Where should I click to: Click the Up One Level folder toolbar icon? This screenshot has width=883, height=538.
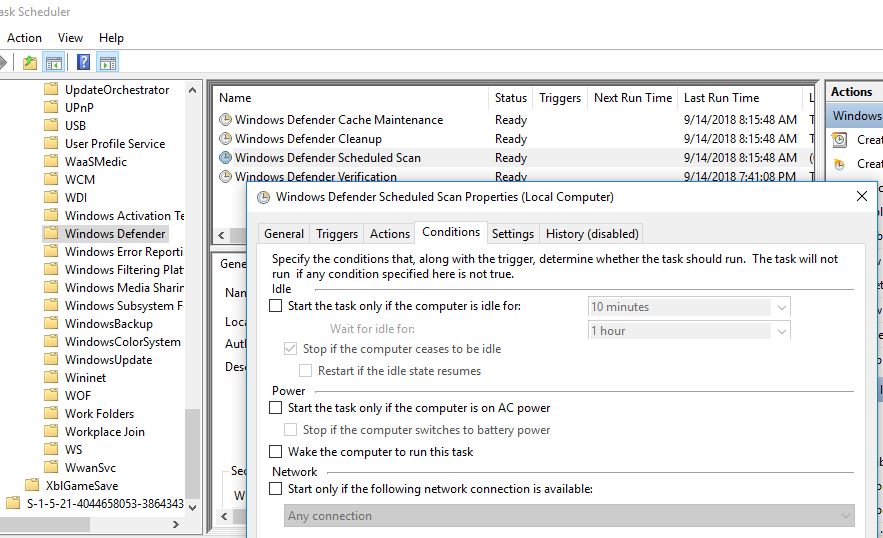tap(30, 62)
